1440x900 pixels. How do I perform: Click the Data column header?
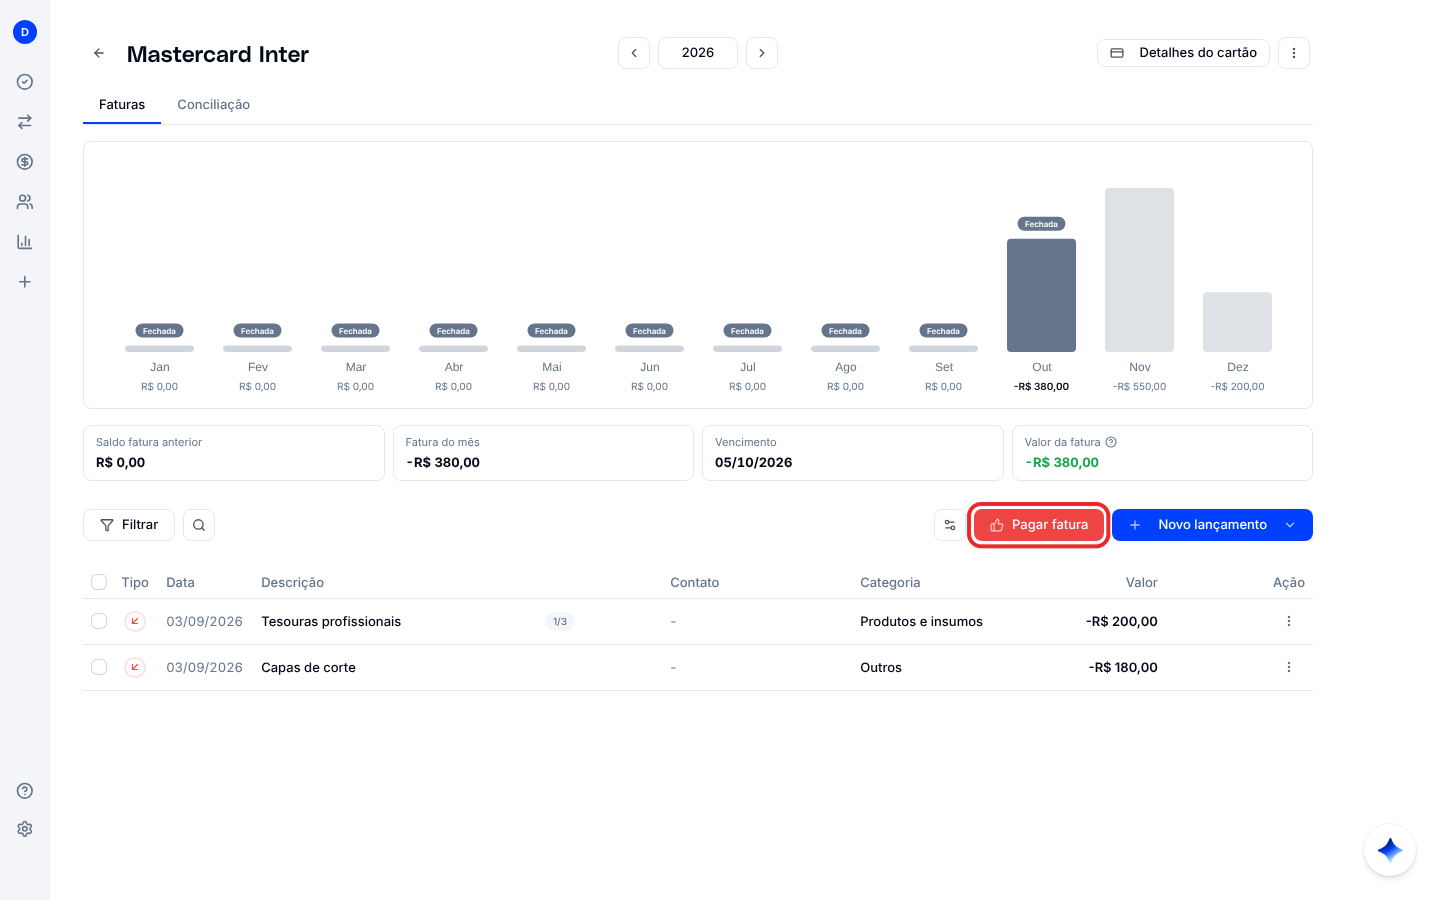click(180, 583)
